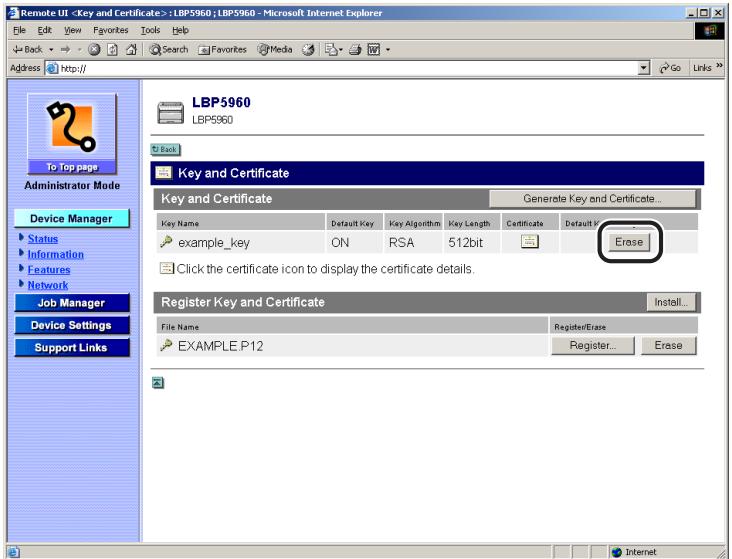The width and height of the screenshot is (732, 559).
Task: Refresh the page using Refresh icon
Action: [112, 50]
